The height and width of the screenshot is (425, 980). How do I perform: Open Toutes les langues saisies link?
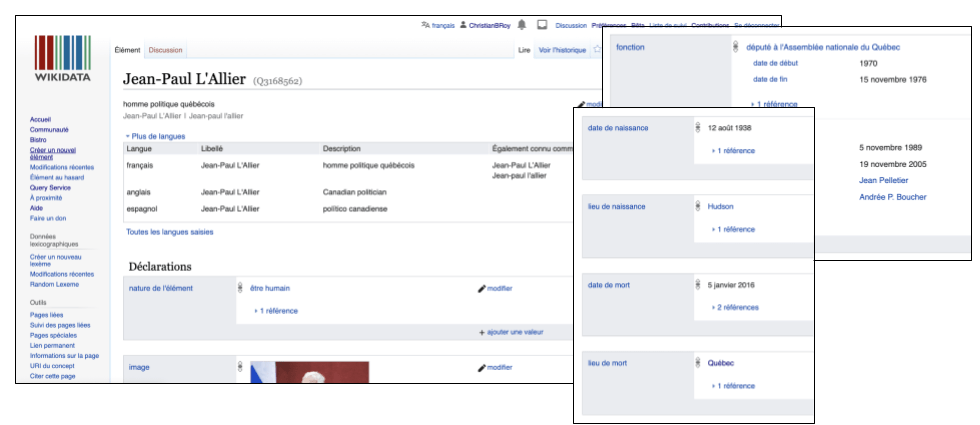point(169,231)
